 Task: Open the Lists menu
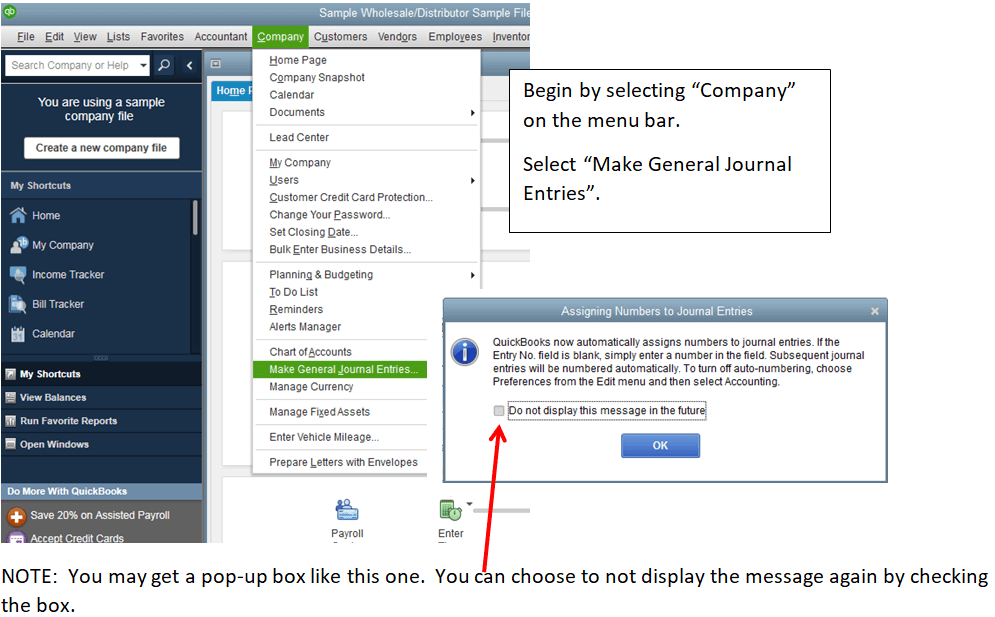click(x=118, y=37)
